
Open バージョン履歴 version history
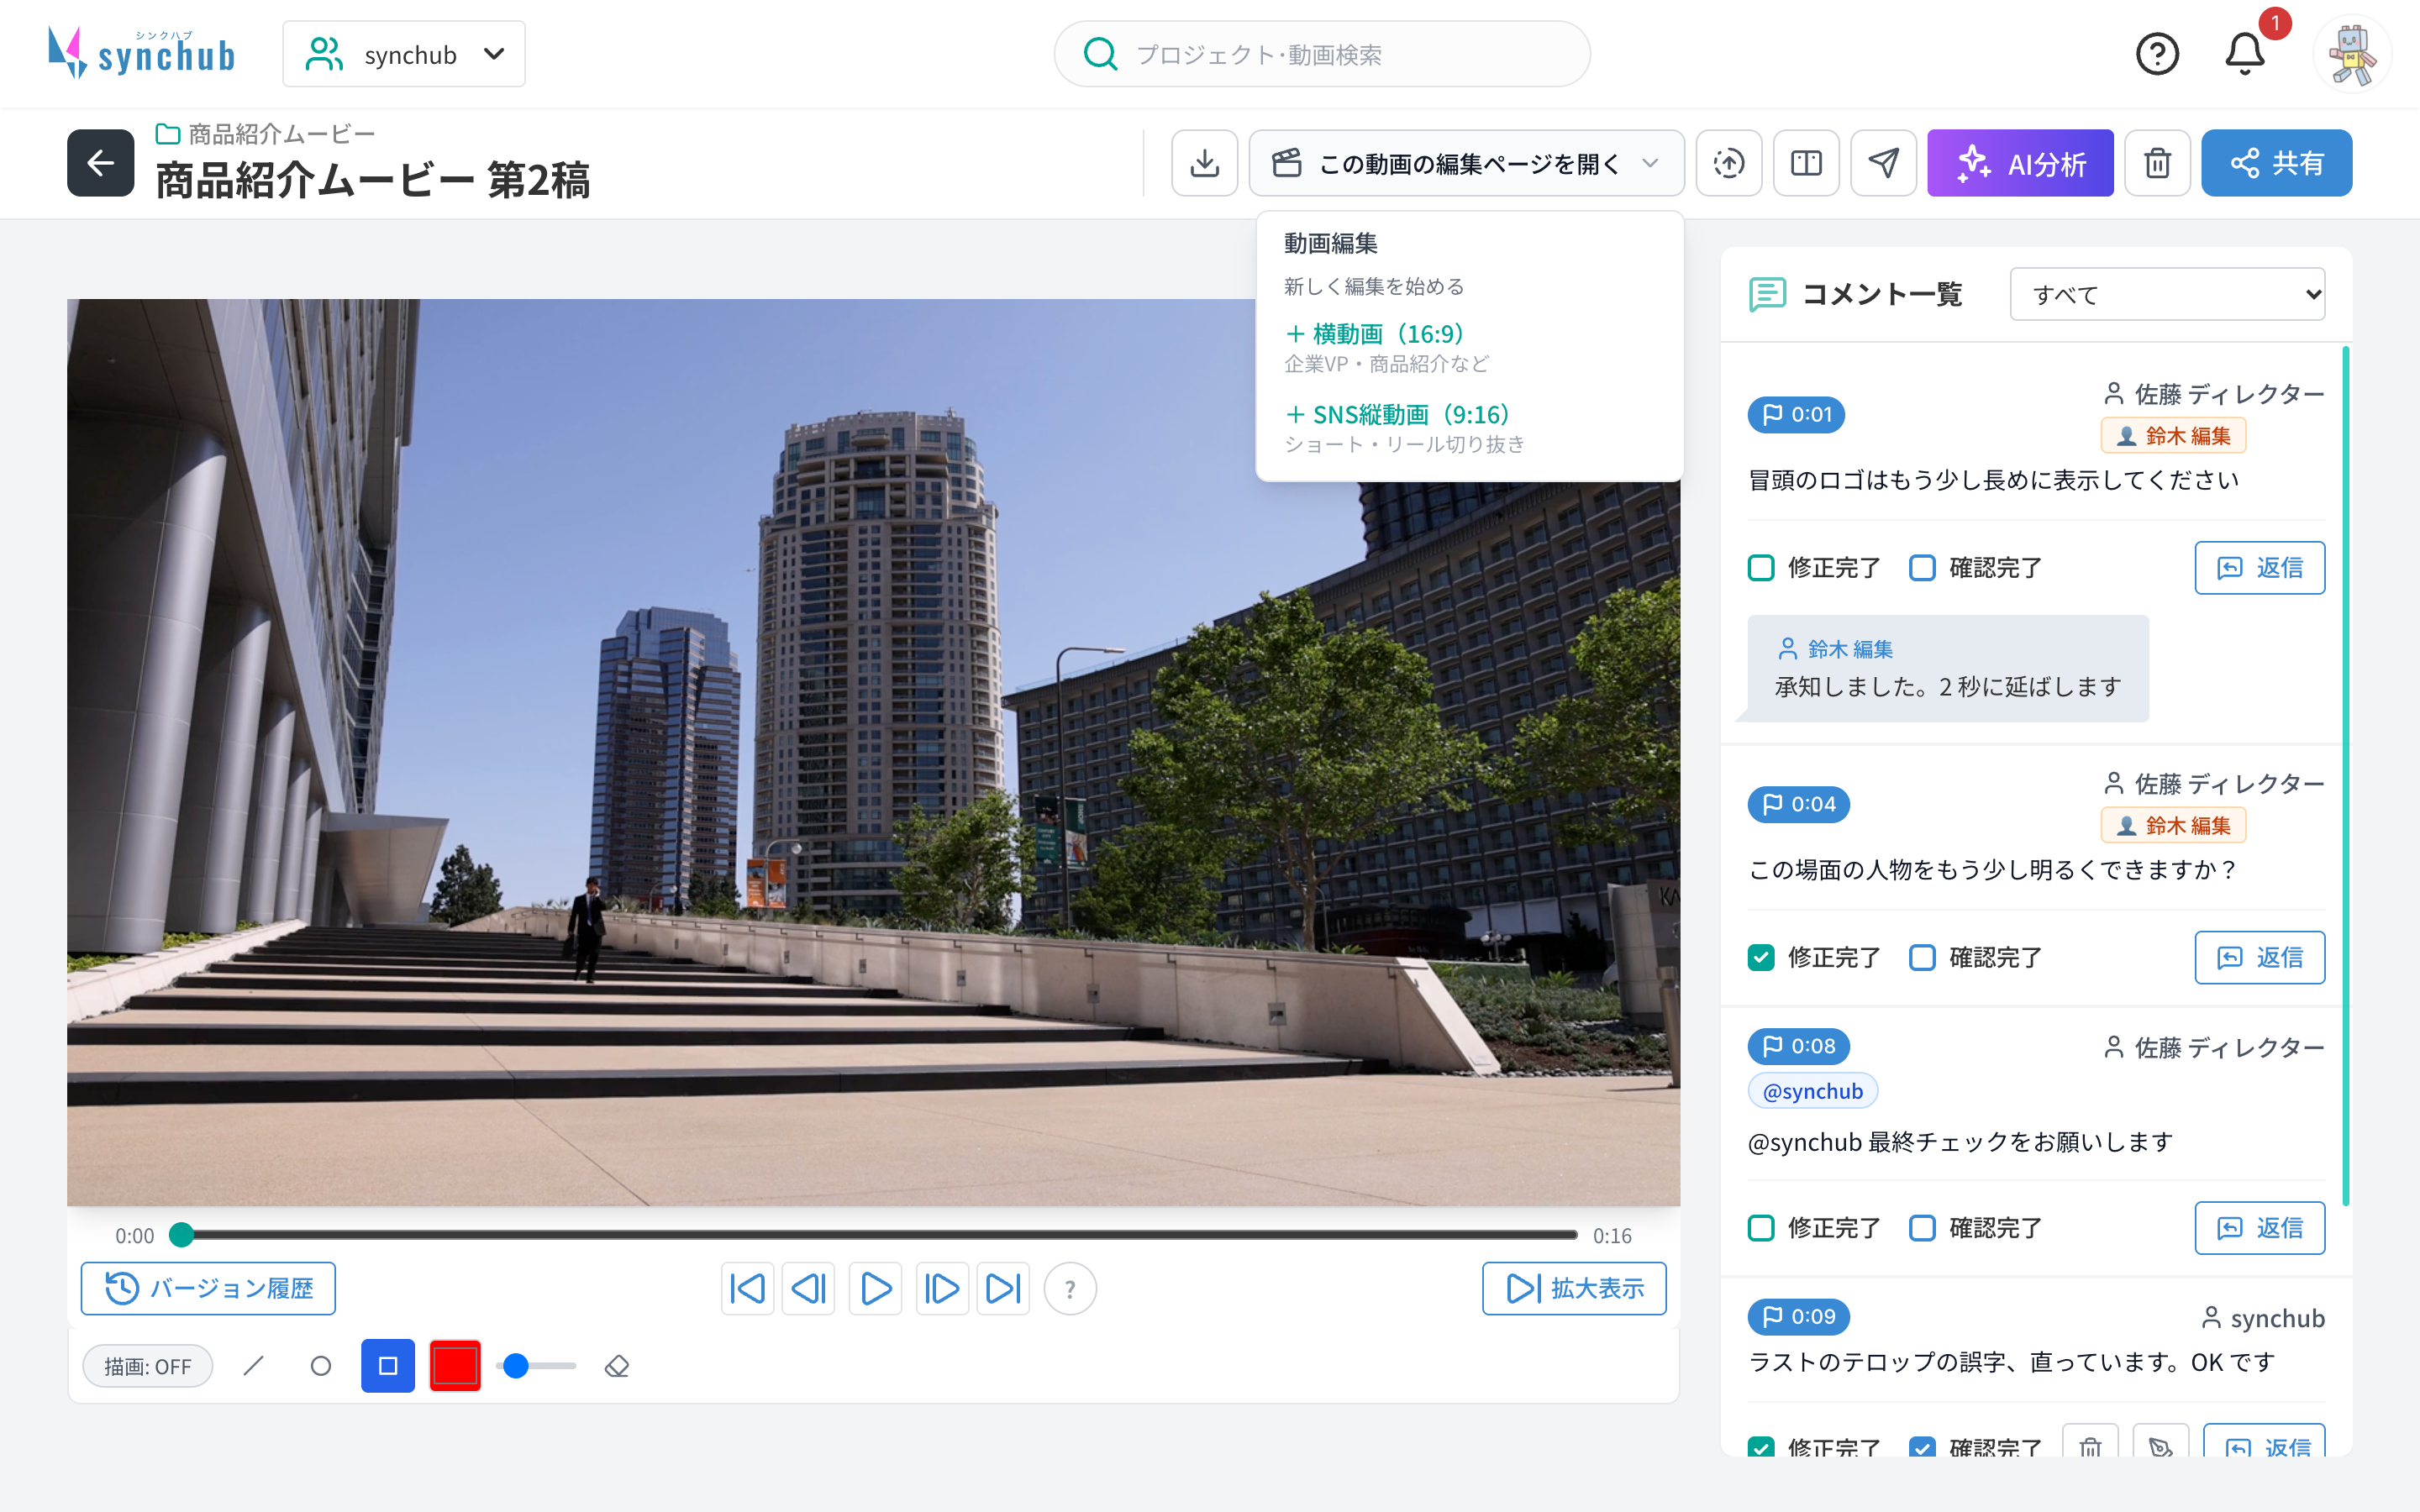[x=208, y=1288]
